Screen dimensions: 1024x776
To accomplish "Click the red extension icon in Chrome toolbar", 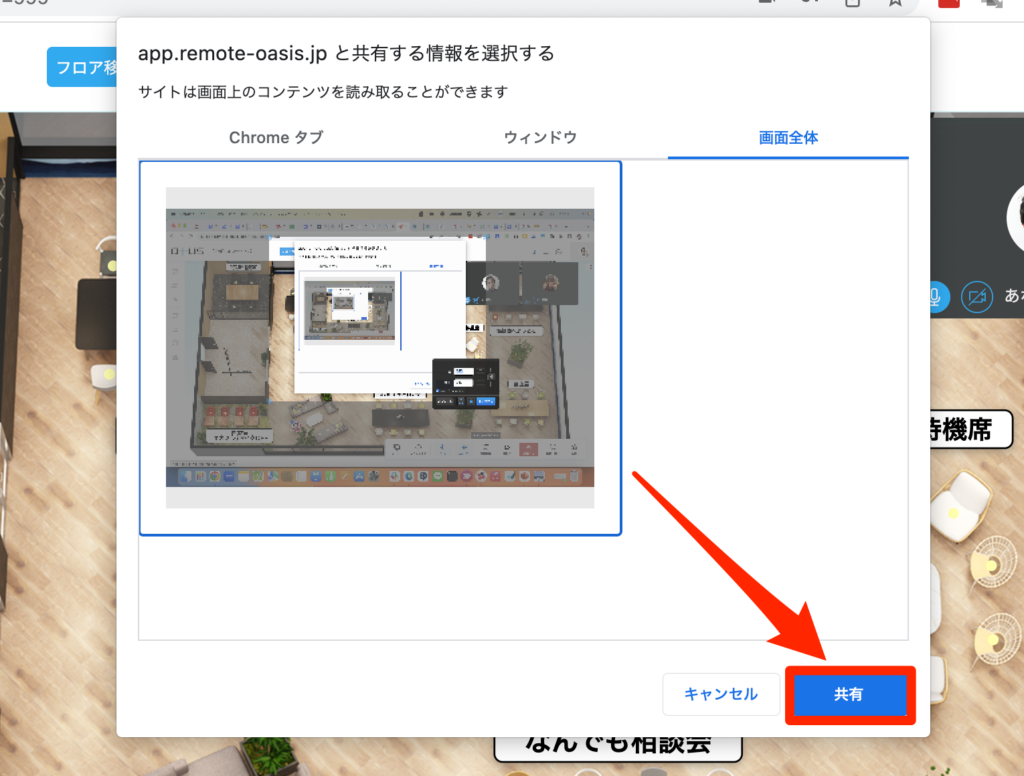I will [x=948, y=4].
